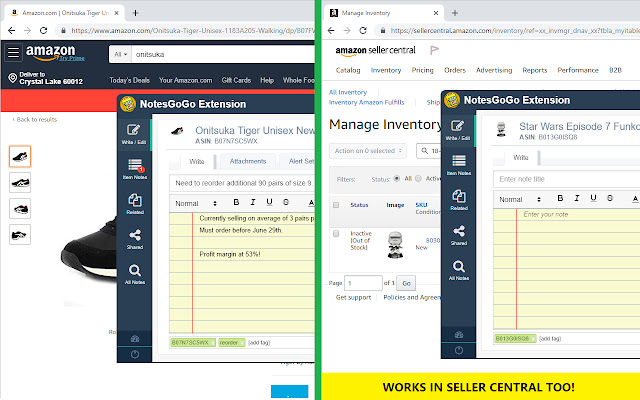This screenshot has width=640, height=400.
Task: Toggle underline in Onitsuka note editor
Action: (x=269, y=202)
